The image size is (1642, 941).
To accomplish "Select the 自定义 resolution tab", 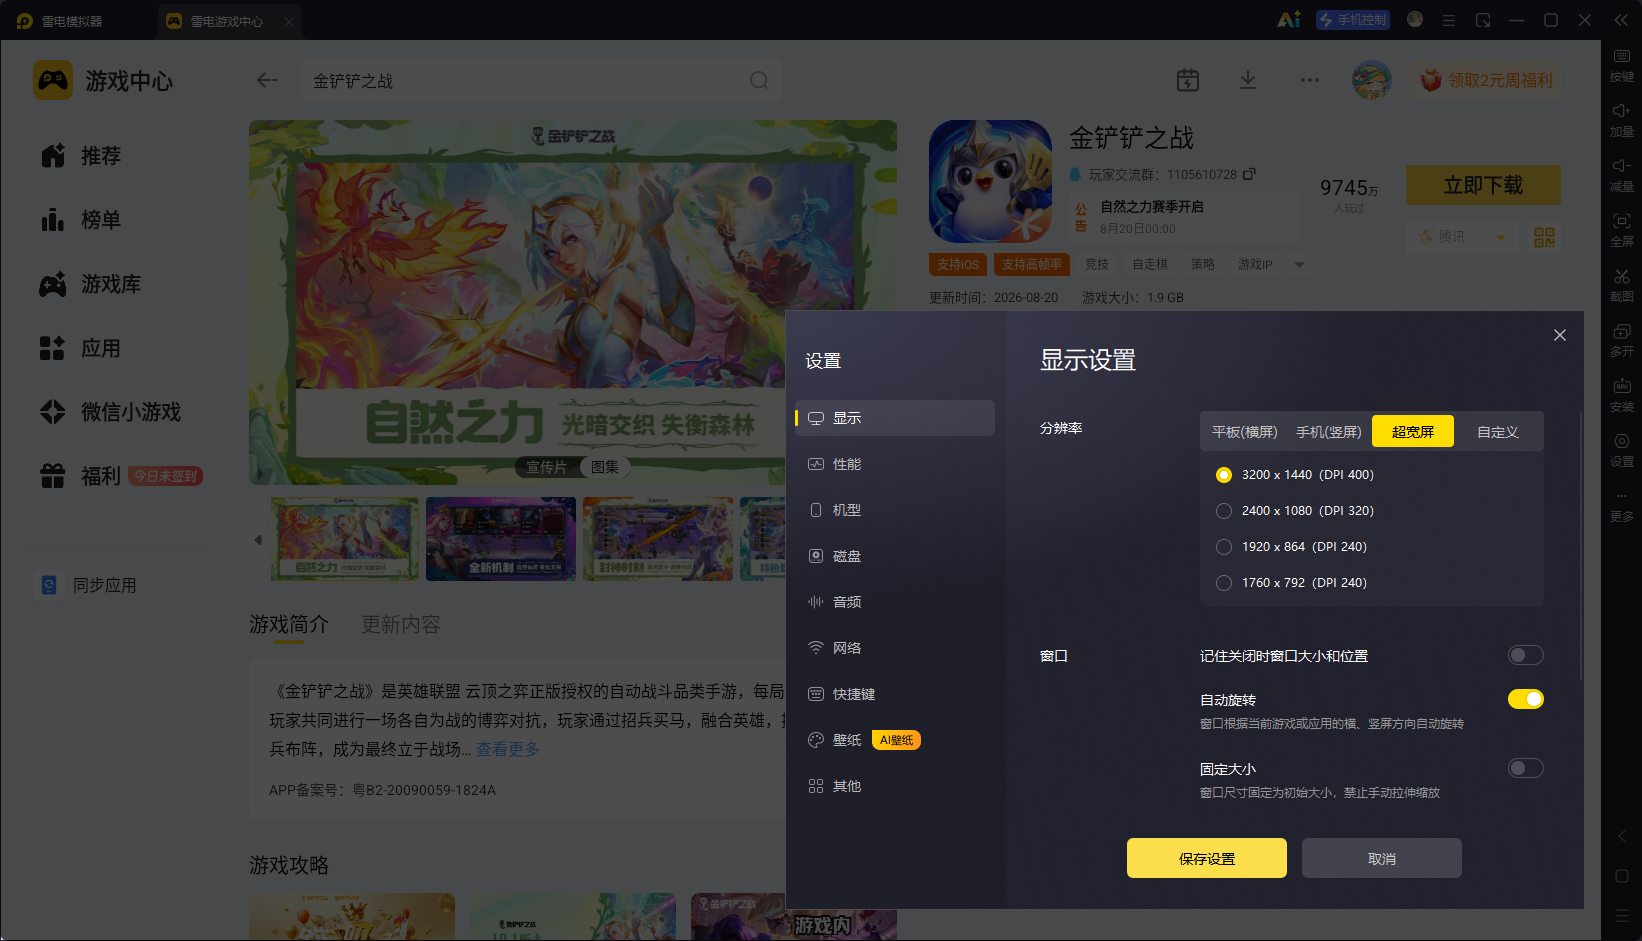I will click(1498, 432).
